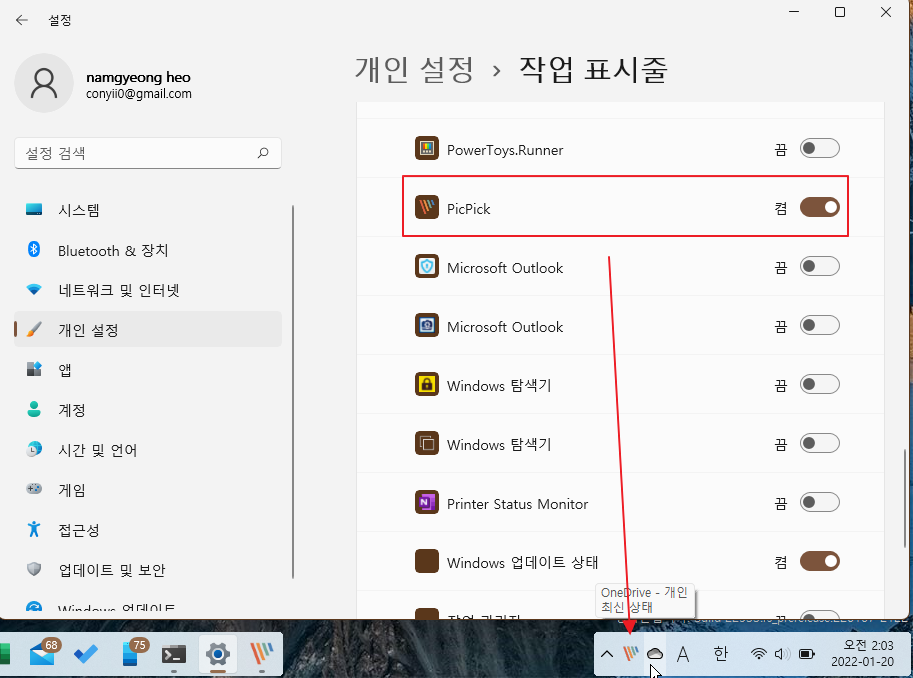Maximize the 설정 window
The image size is (913, 678).
coord(840,12)
